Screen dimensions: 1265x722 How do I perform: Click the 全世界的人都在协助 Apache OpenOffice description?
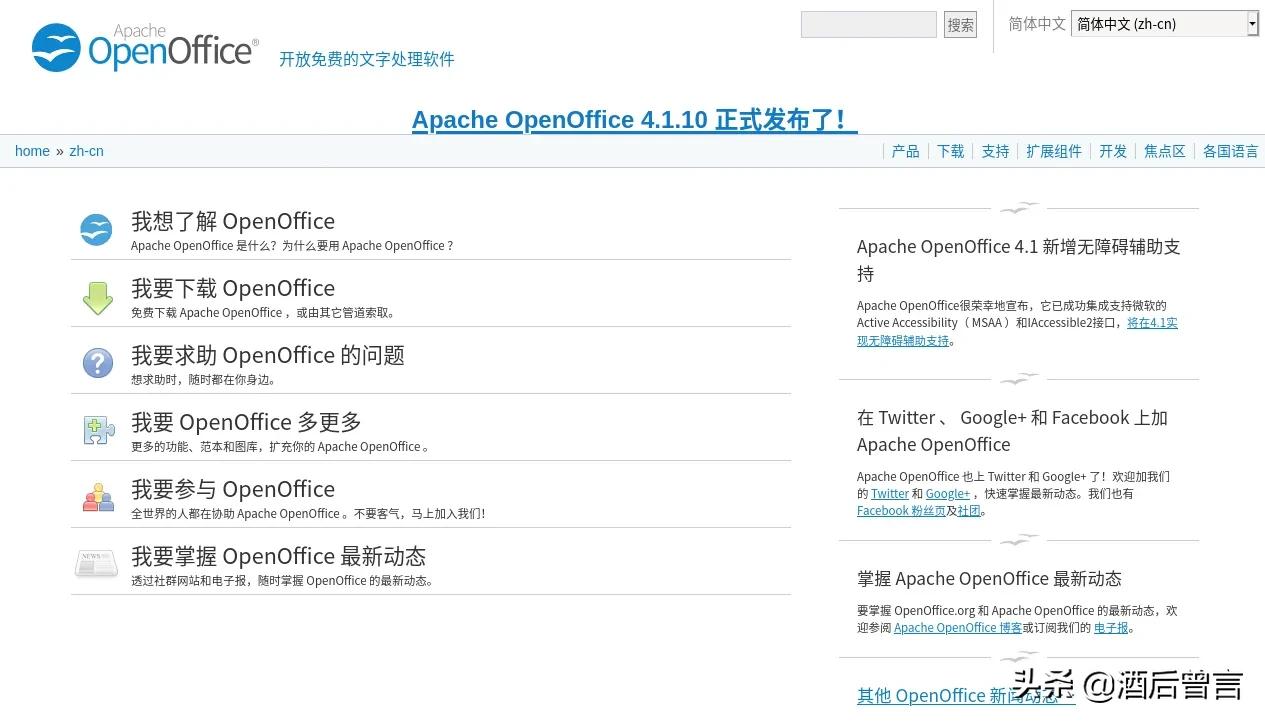[308, 514]
